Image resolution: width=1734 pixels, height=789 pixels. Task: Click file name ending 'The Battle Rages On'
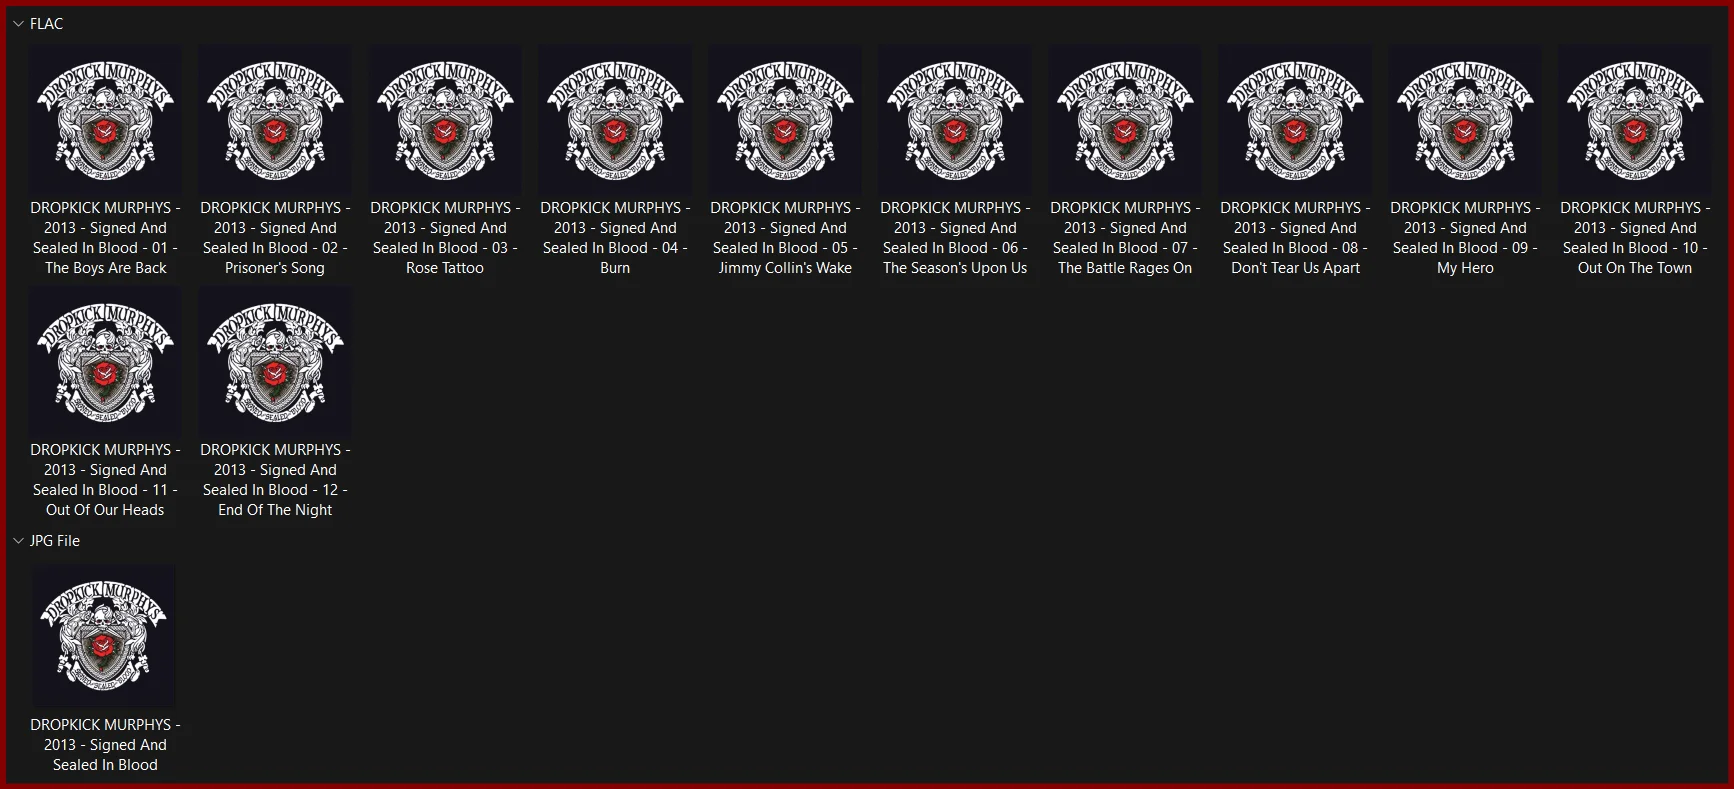(x=1125, y=238)
